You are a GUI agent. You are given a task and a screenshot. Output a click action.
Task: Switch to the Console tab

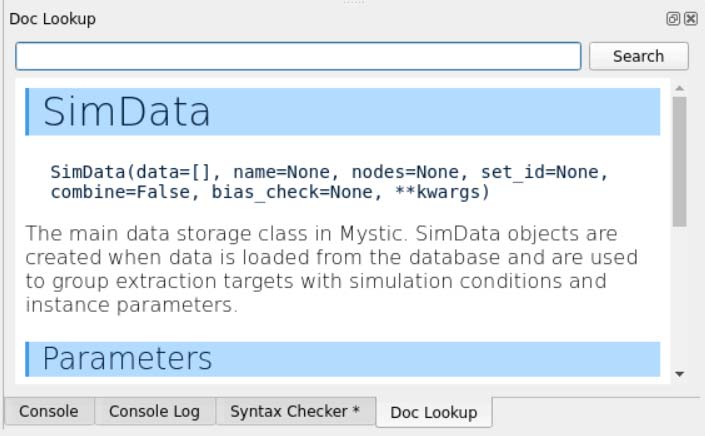(x=49, y=411)
